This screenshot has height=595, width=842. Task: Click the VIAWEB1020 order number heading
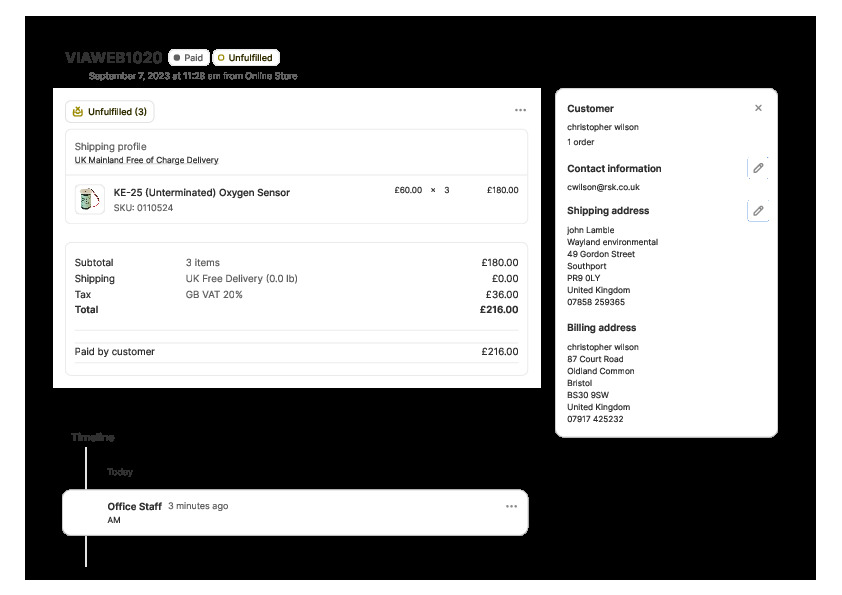coord(113,58)
